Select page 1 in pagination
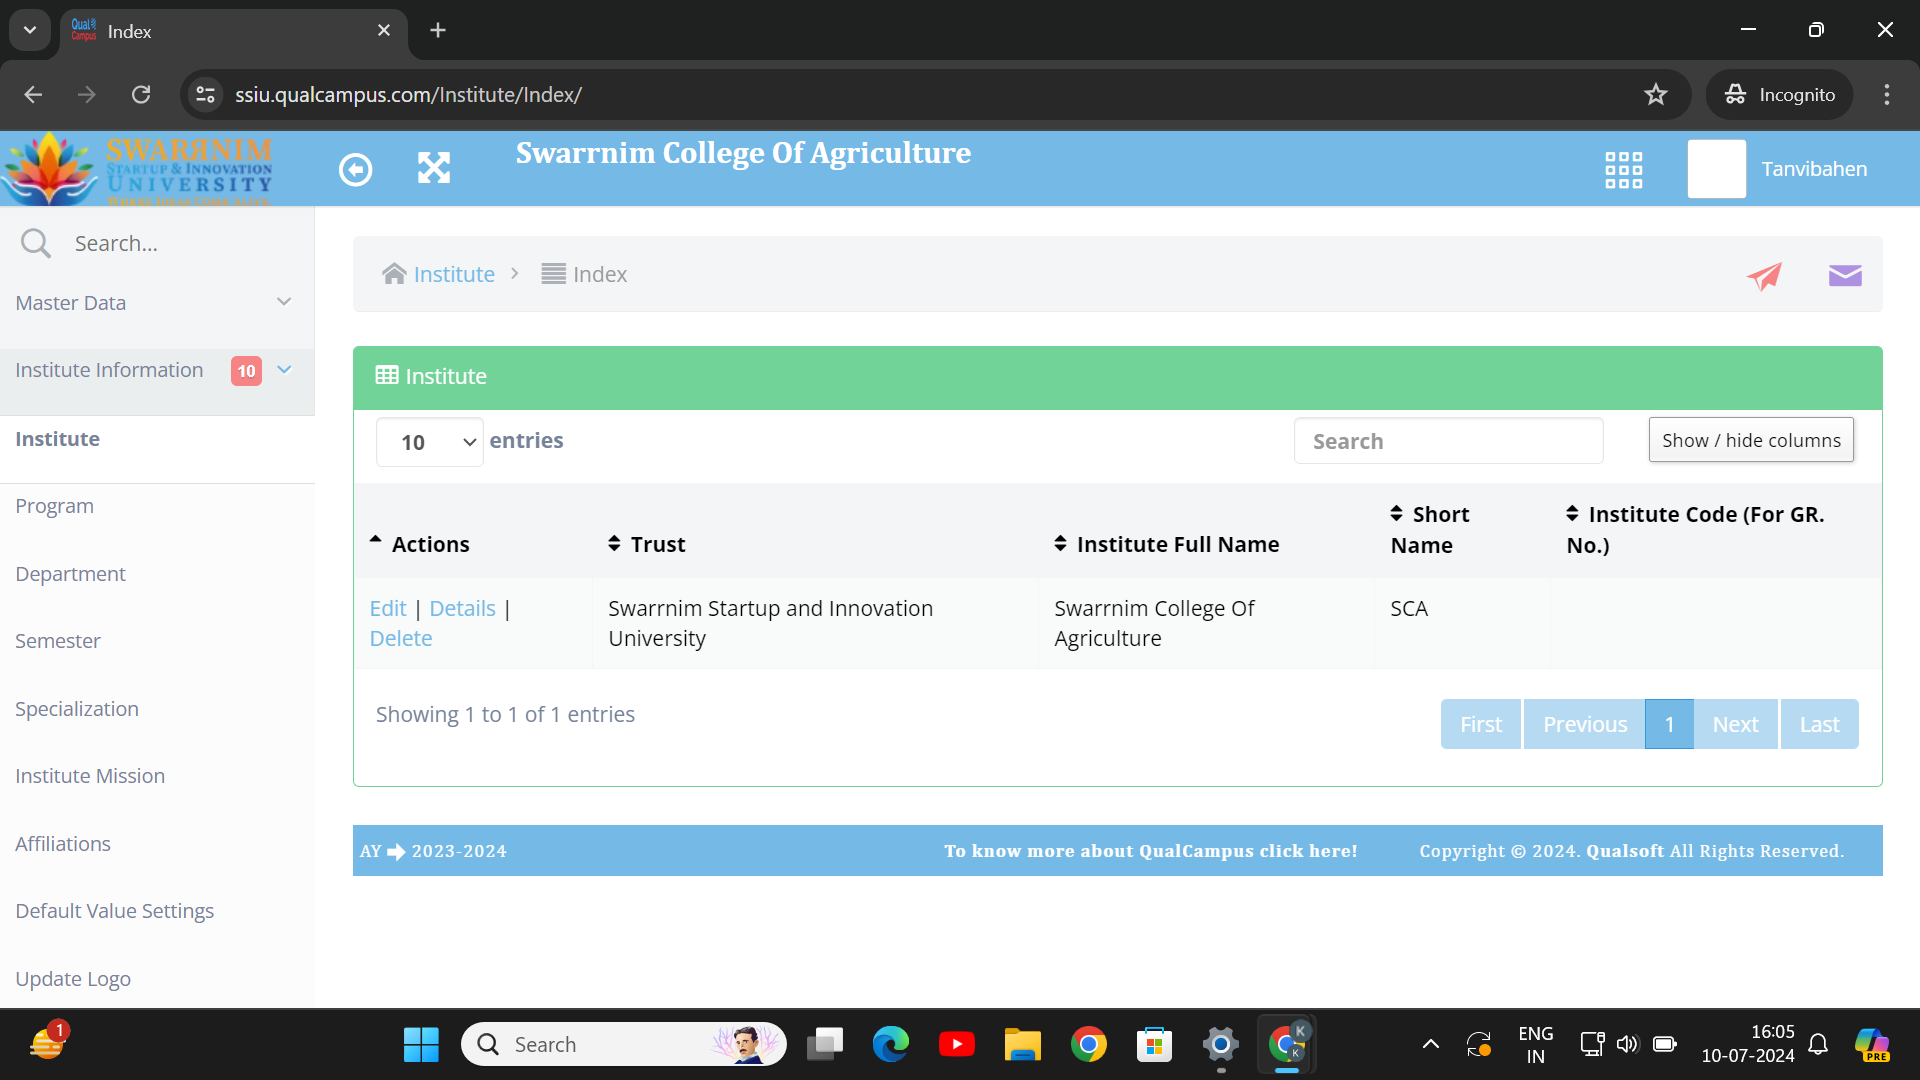 1669,724
